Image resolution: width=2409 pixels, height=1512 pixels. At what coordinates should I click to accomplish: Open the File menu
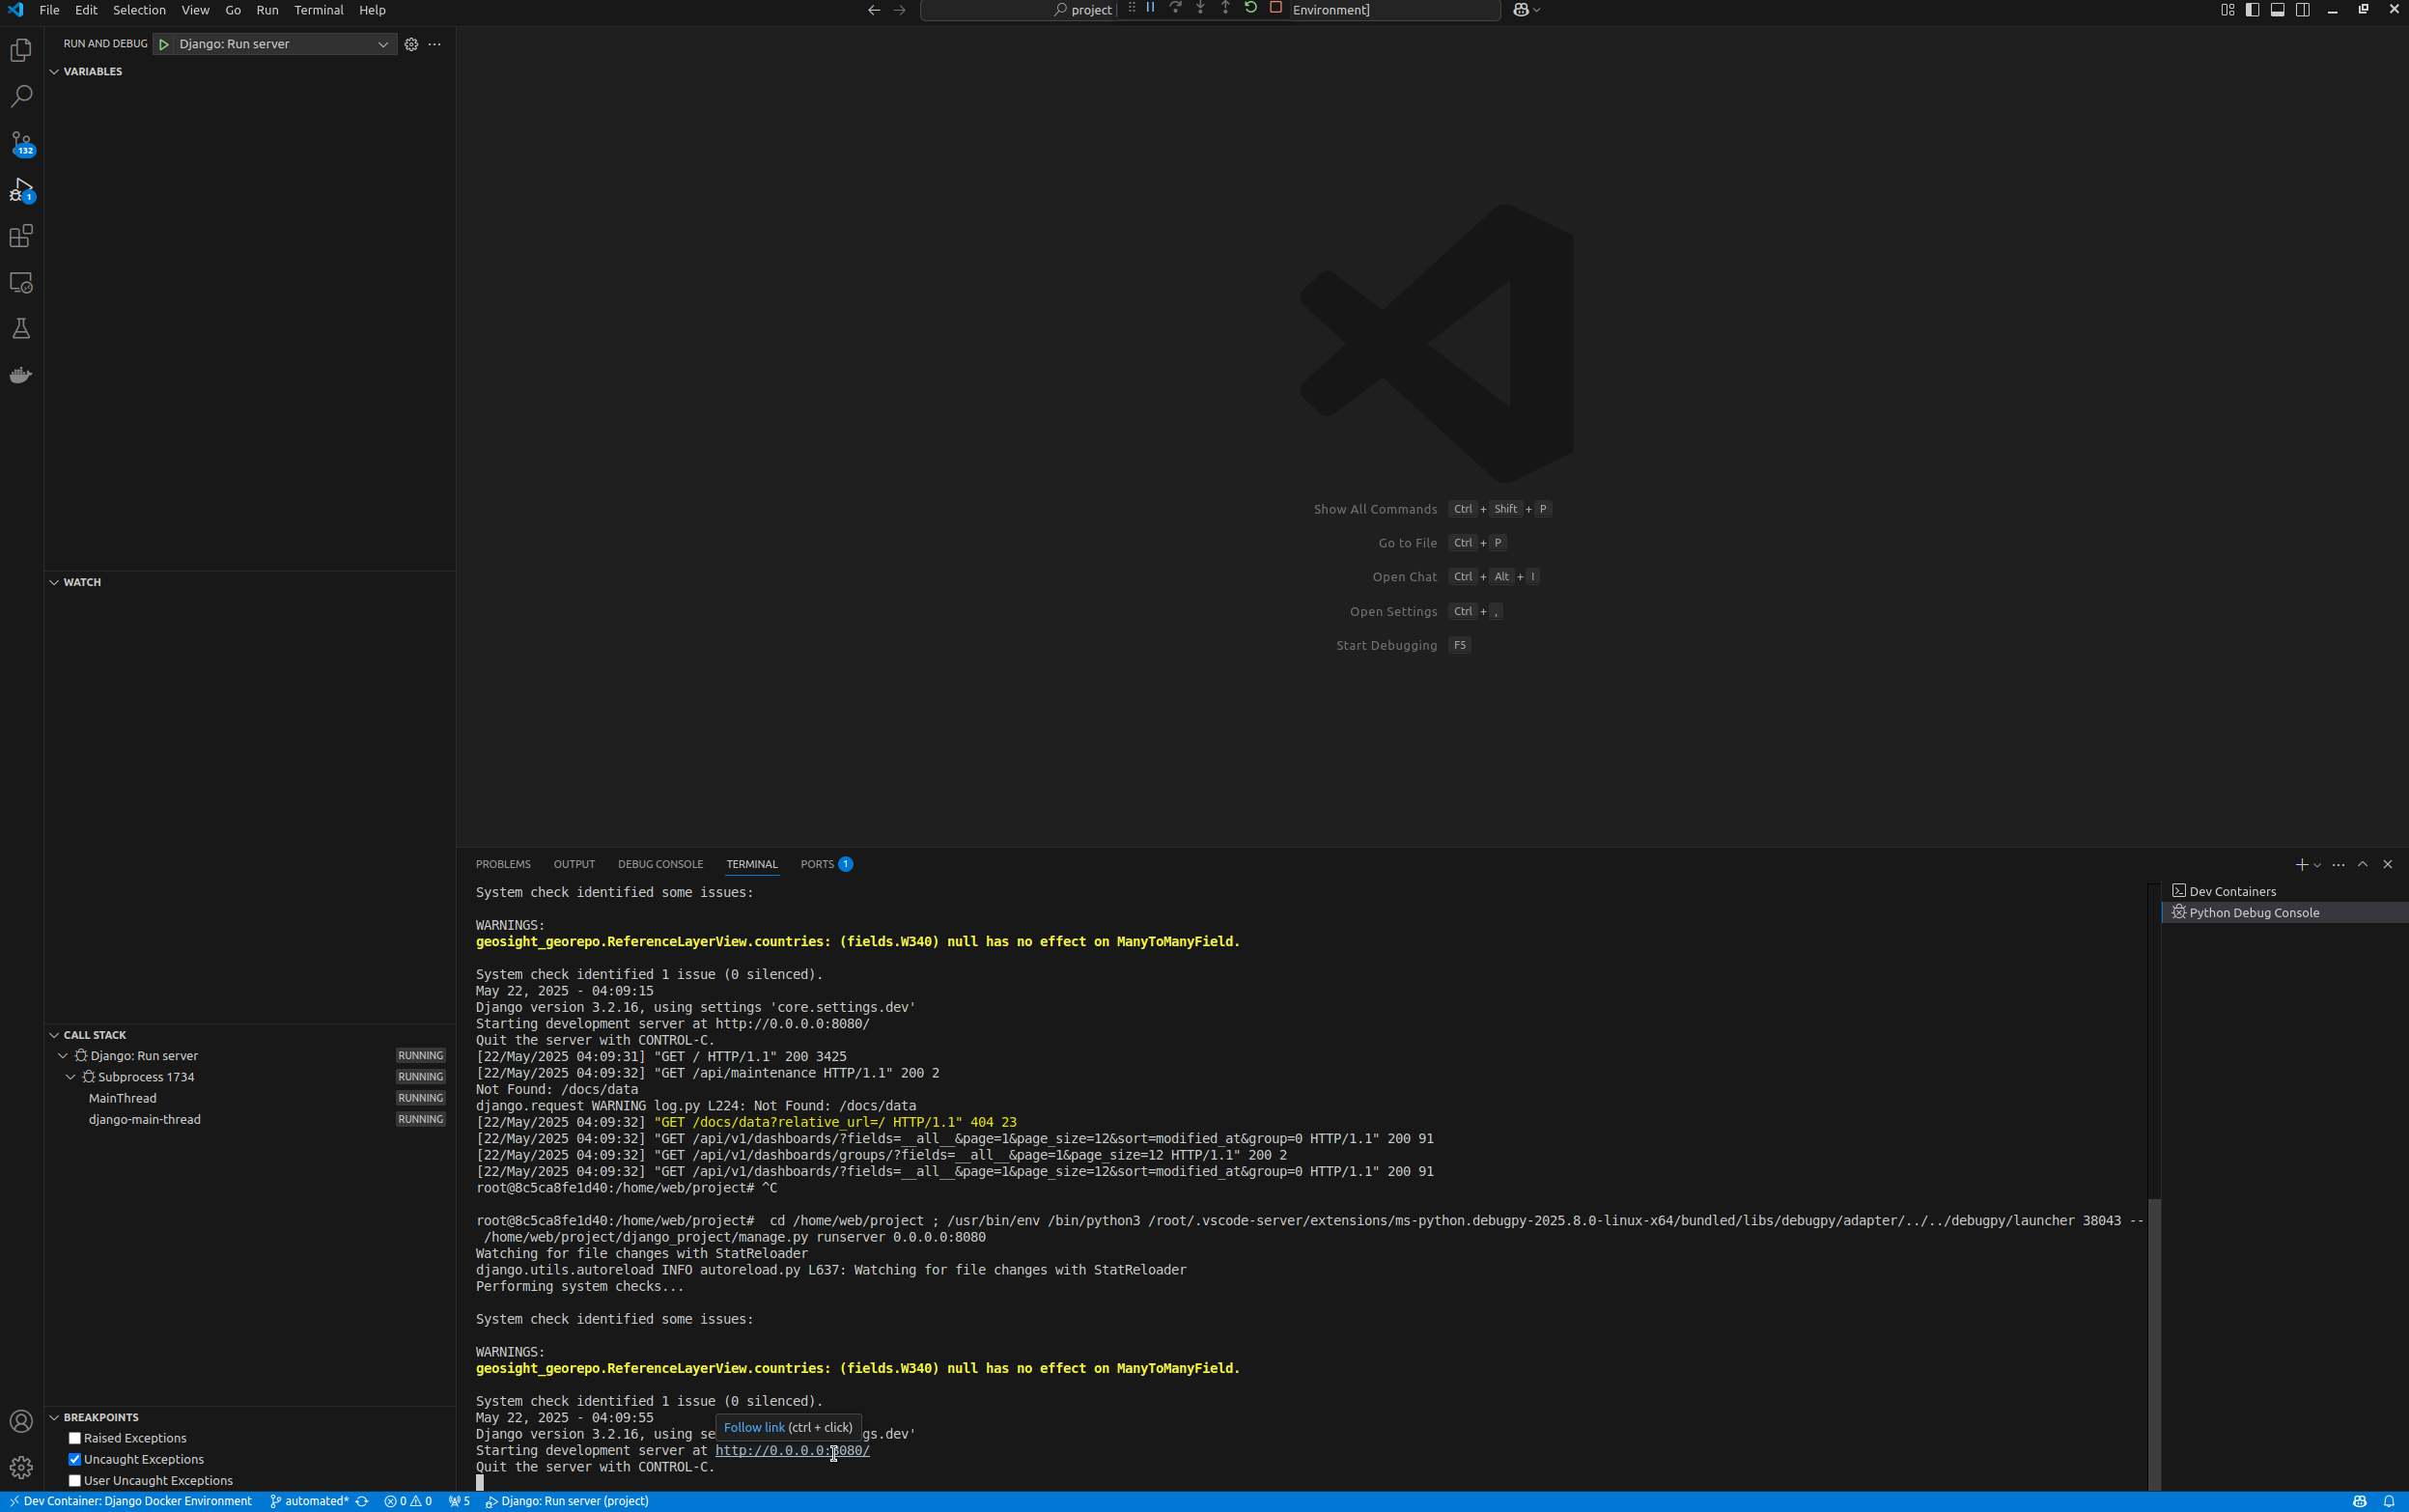[x=49, y=10]
